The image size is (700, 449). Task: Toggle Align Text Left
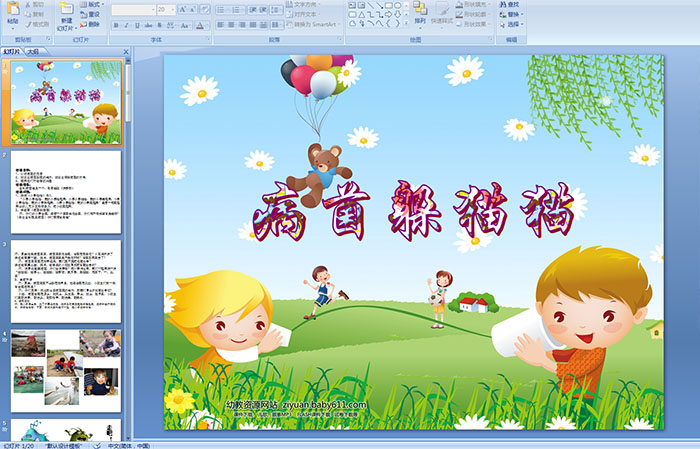[x=221, y=25]
